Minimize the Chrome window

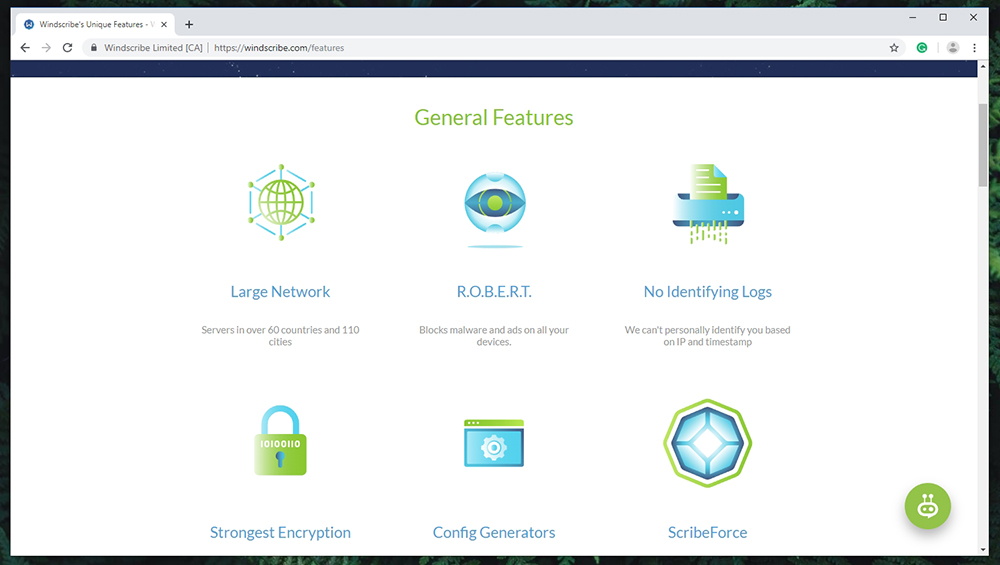(913, 17)
